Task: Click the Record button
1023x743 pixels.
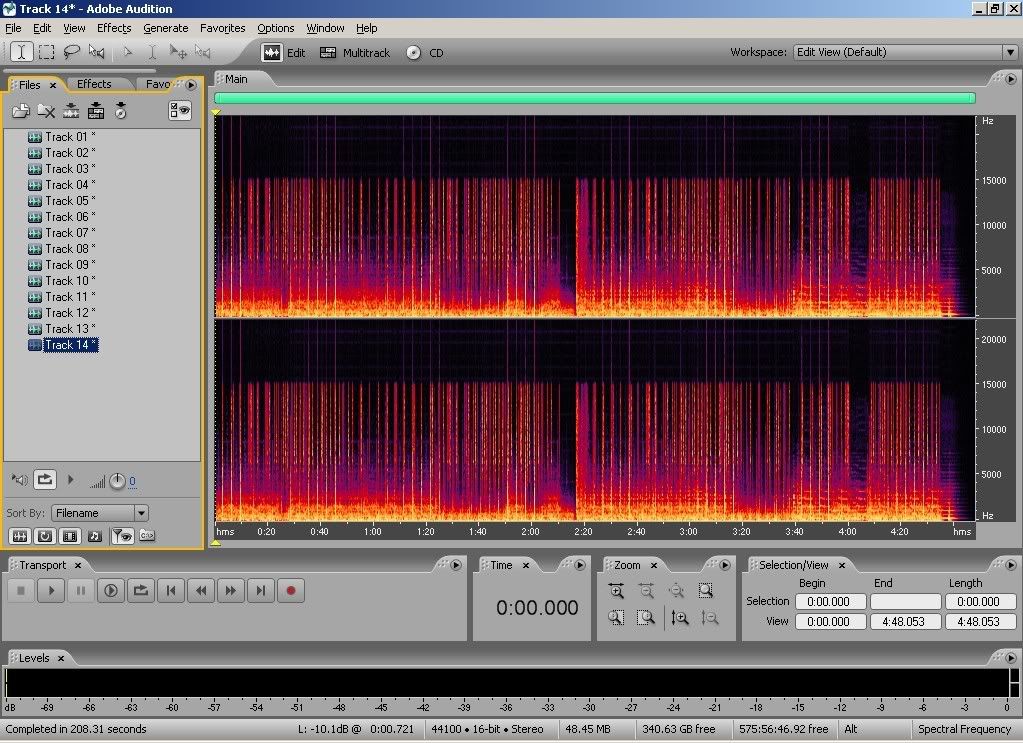Action: [291, 591]
